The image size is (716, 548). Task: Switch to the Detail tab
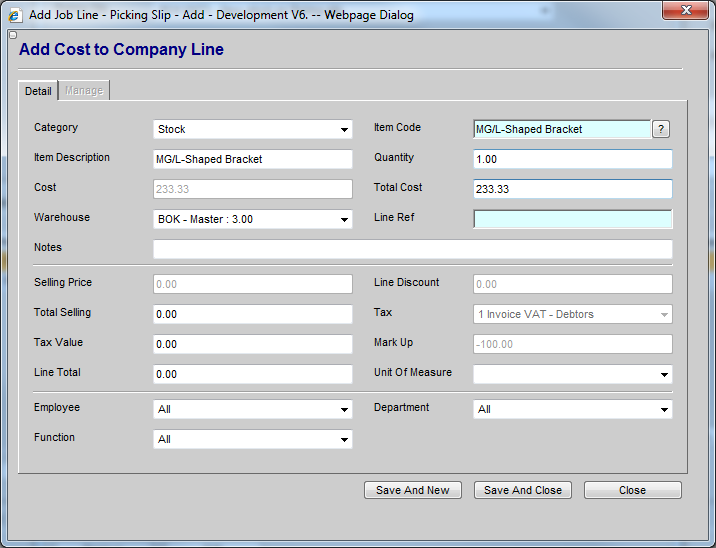[x=38, y=91]
